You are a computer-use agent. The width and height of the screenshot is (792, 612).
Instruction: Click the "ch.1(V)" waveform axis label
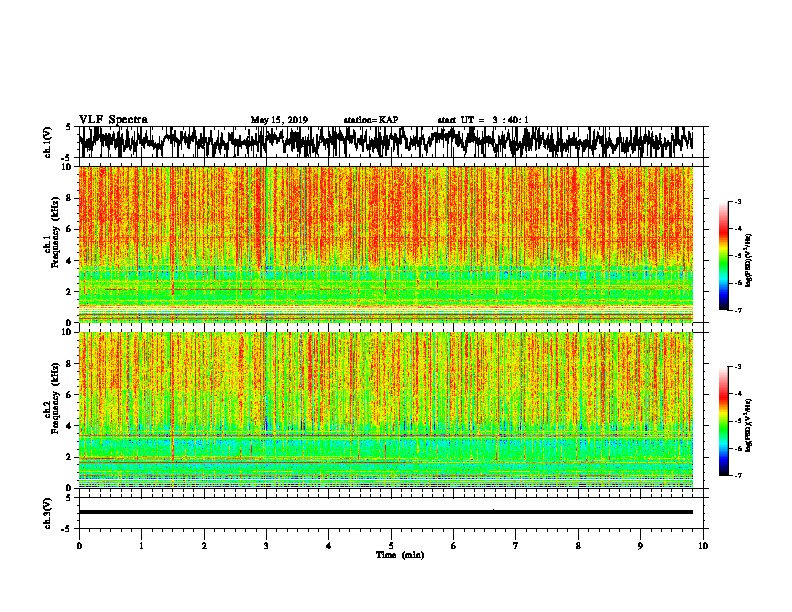[x=48, y=142]
